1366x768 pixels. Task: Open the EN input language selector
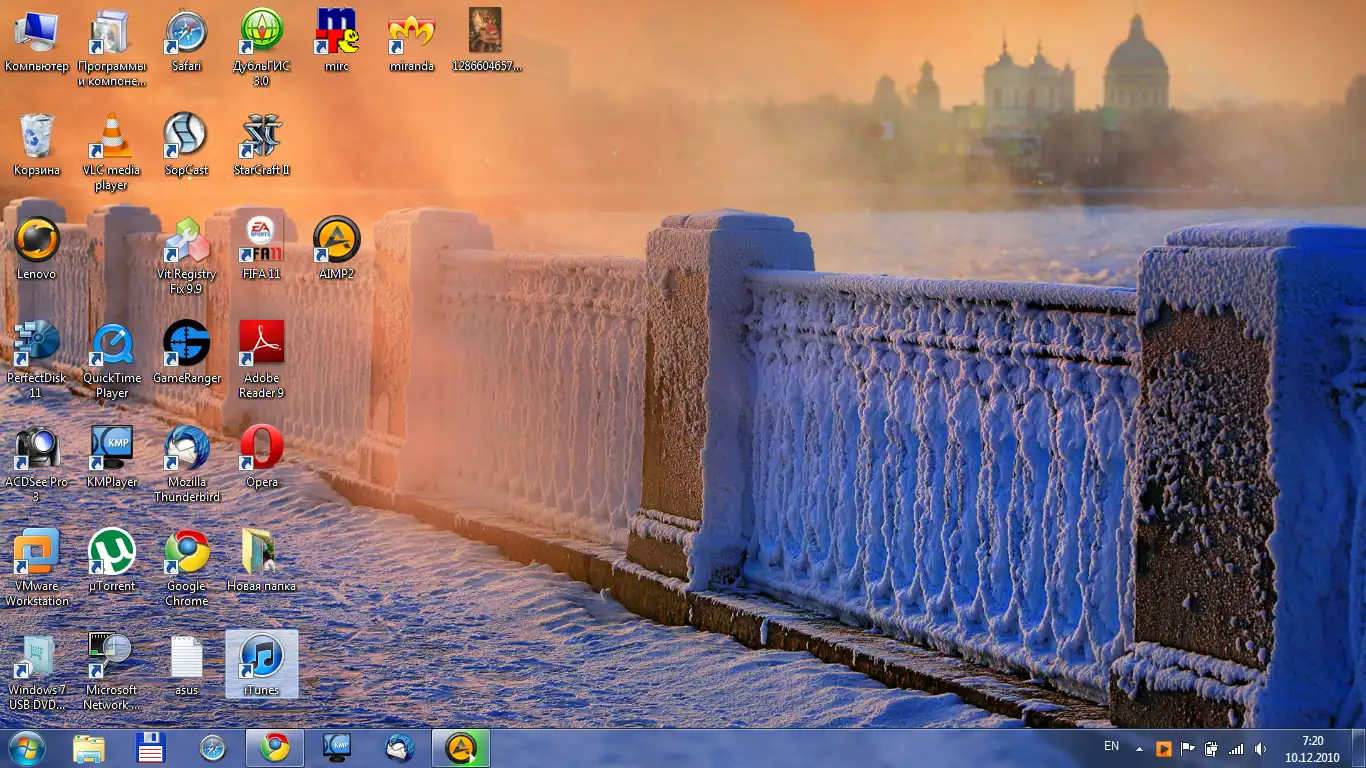(x=1111, y=746)
